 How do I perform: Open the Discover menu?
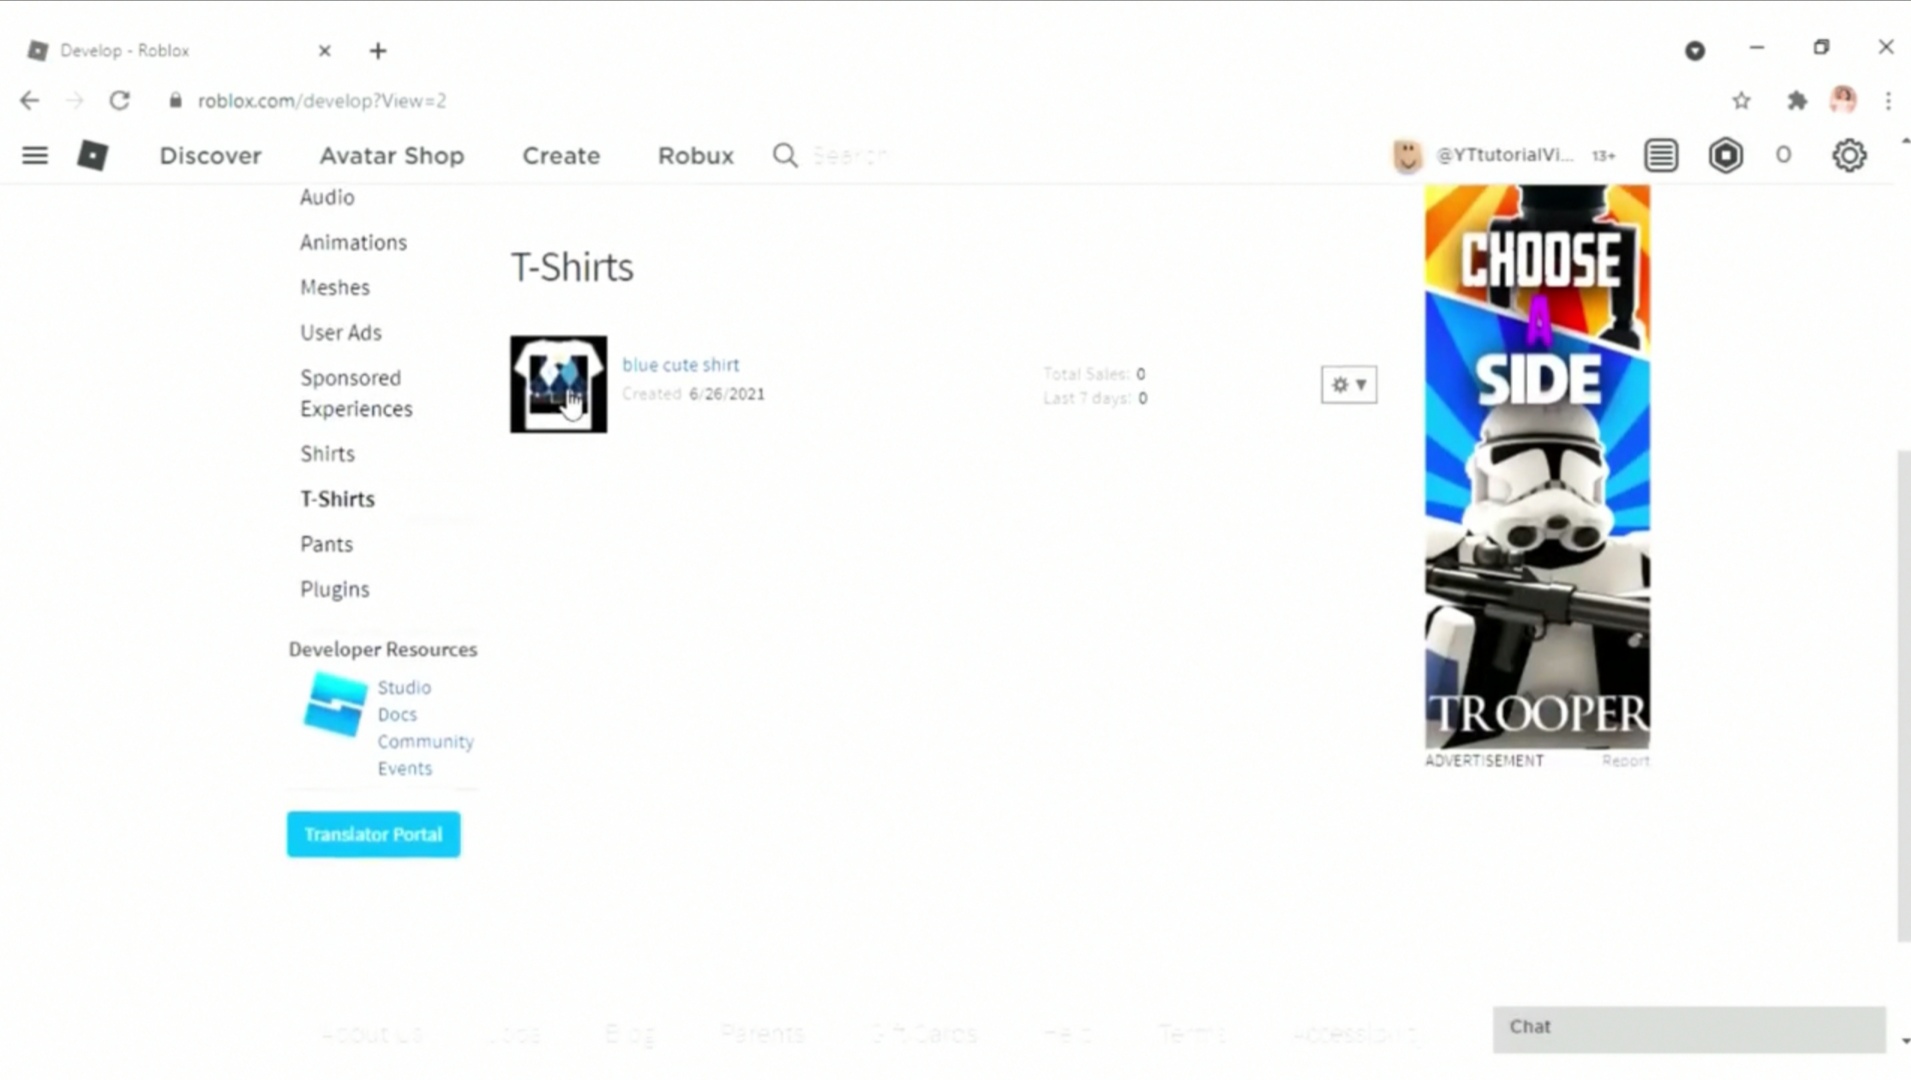(x=210, y=155)
